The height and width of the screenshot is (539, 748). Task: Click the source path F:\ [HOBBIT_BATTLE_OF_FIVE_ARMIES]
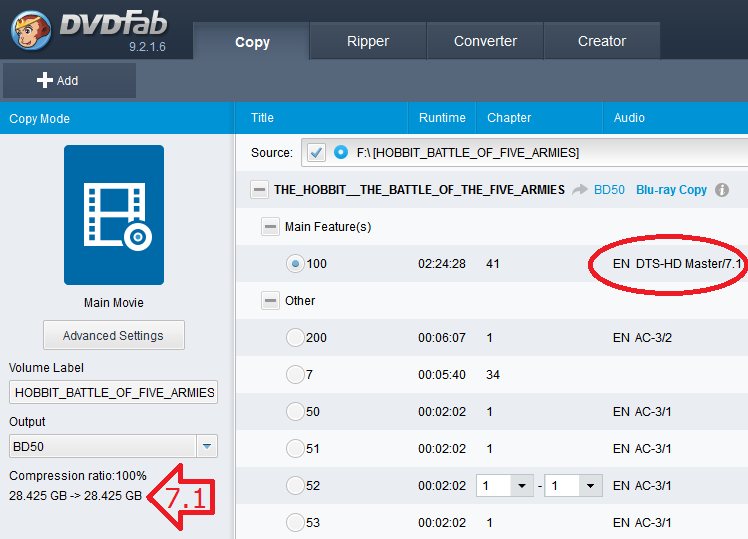tap(468, 153)
